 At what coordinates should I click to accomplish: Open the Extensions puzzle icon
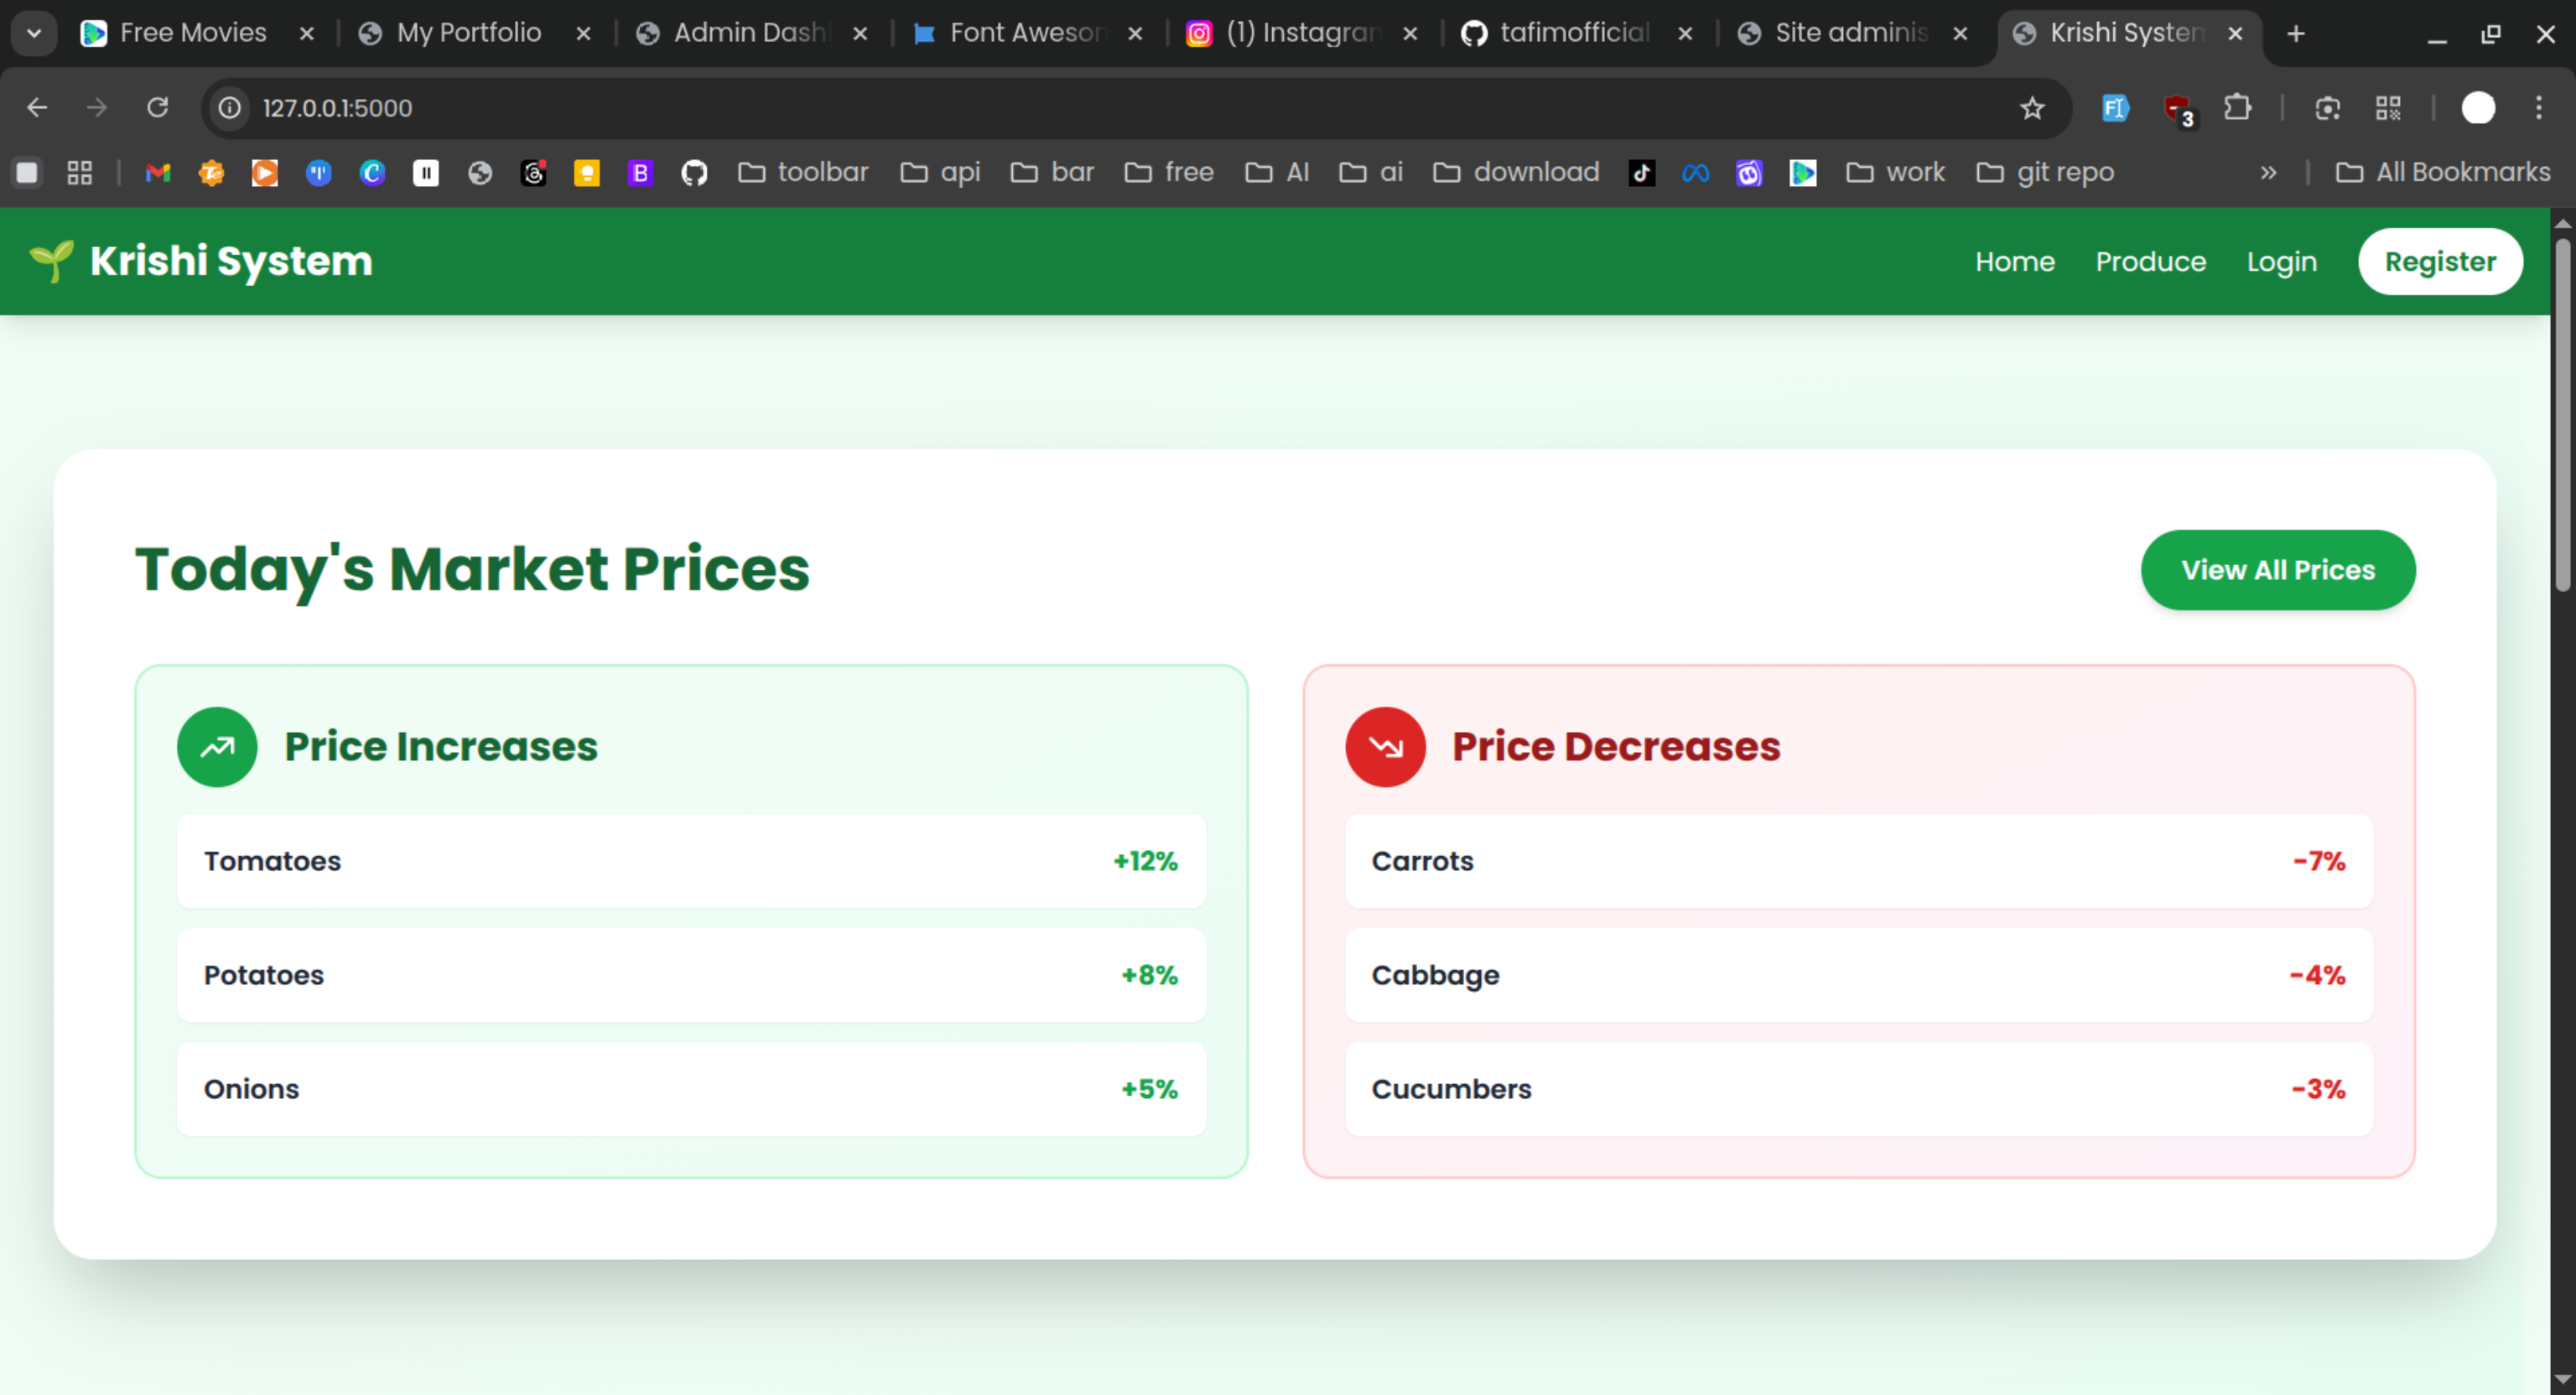[x=2237, y=108]
